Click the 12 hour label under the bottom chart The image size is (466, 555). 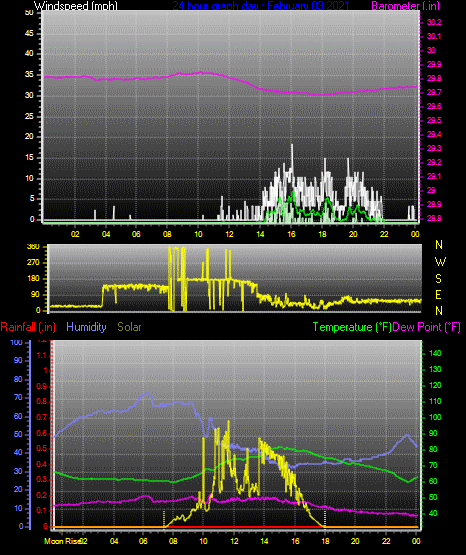(234, 541)
